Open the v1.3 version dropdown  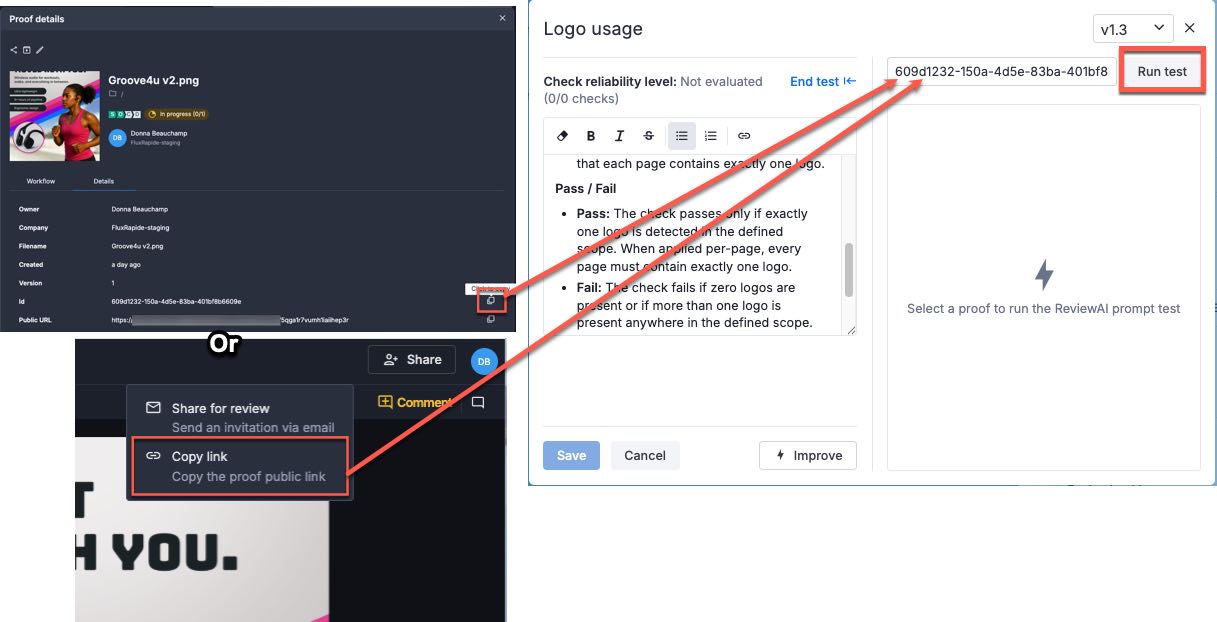[x=1134, y=29]
